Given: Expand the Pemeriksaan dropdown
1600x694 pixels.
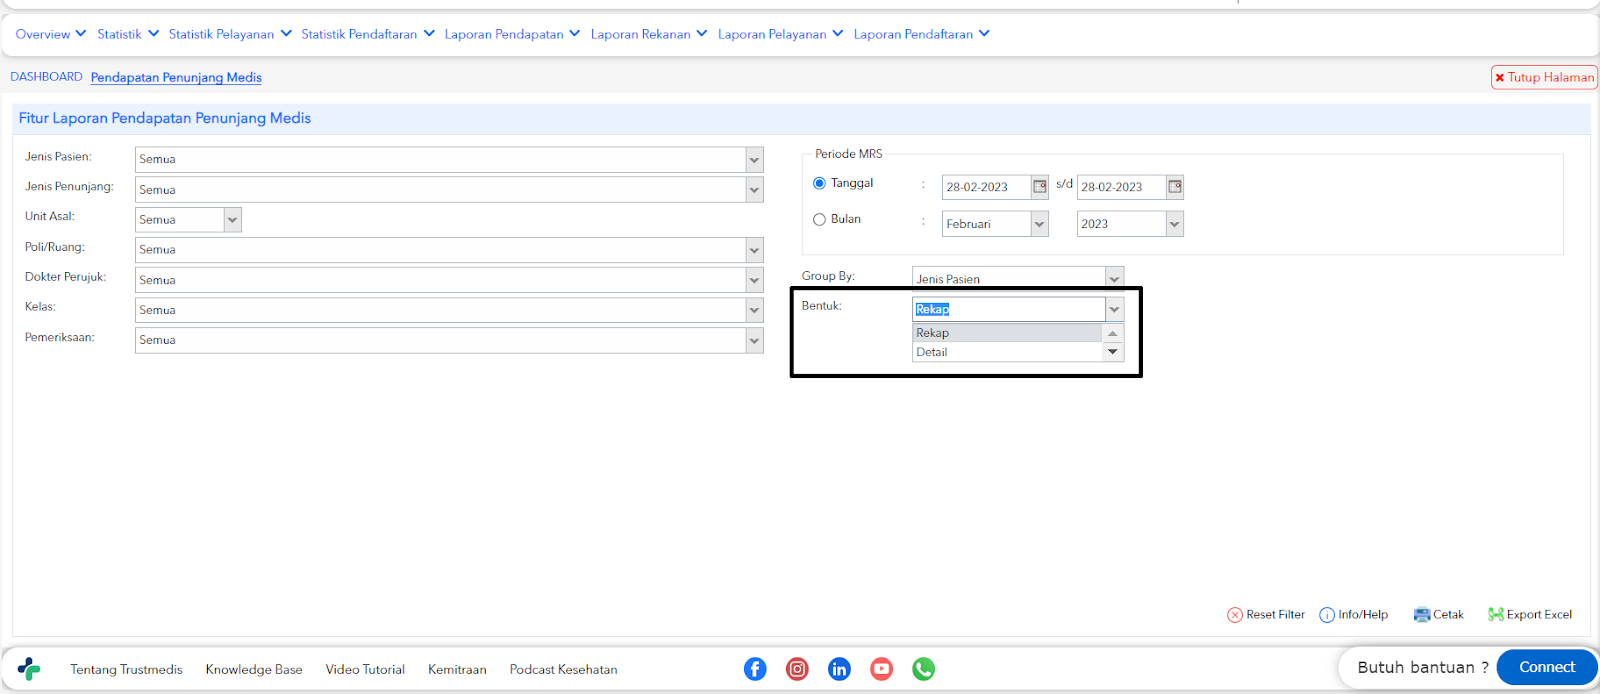Looking at the screenshot, I should tap(755, 341).
